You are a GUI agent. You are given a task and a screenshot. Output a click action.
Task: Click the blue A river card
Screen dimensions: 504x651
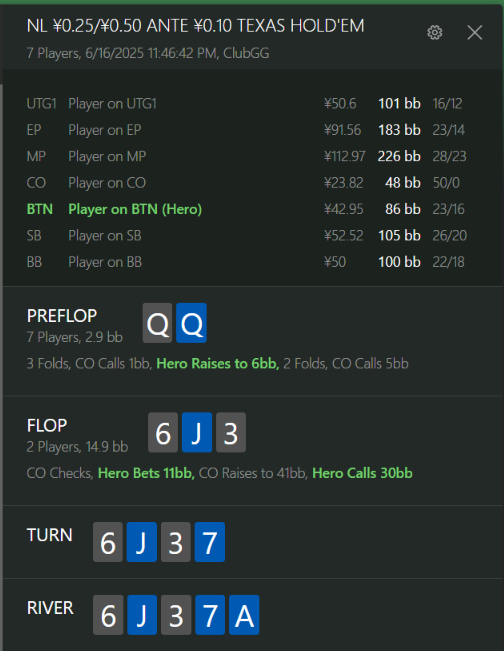tap(244, 615)
